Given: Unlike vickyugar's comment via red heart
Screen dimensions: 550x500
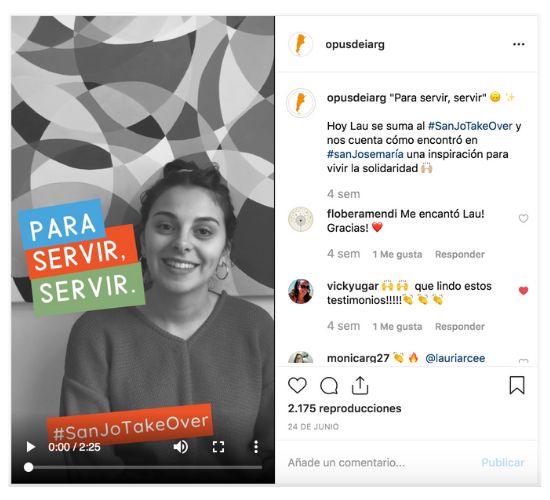Looking at the screenshot, I should click(x=523, y=291).
